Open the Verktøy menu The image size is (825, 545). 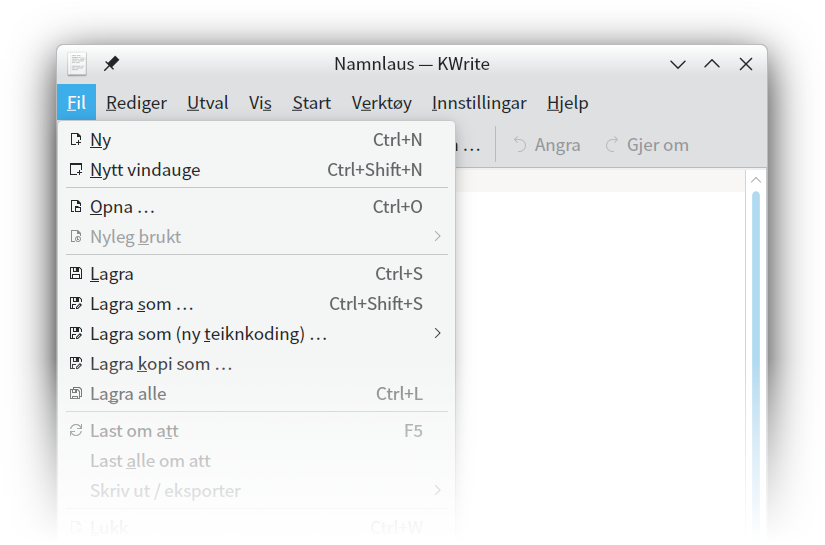point(381,103)
